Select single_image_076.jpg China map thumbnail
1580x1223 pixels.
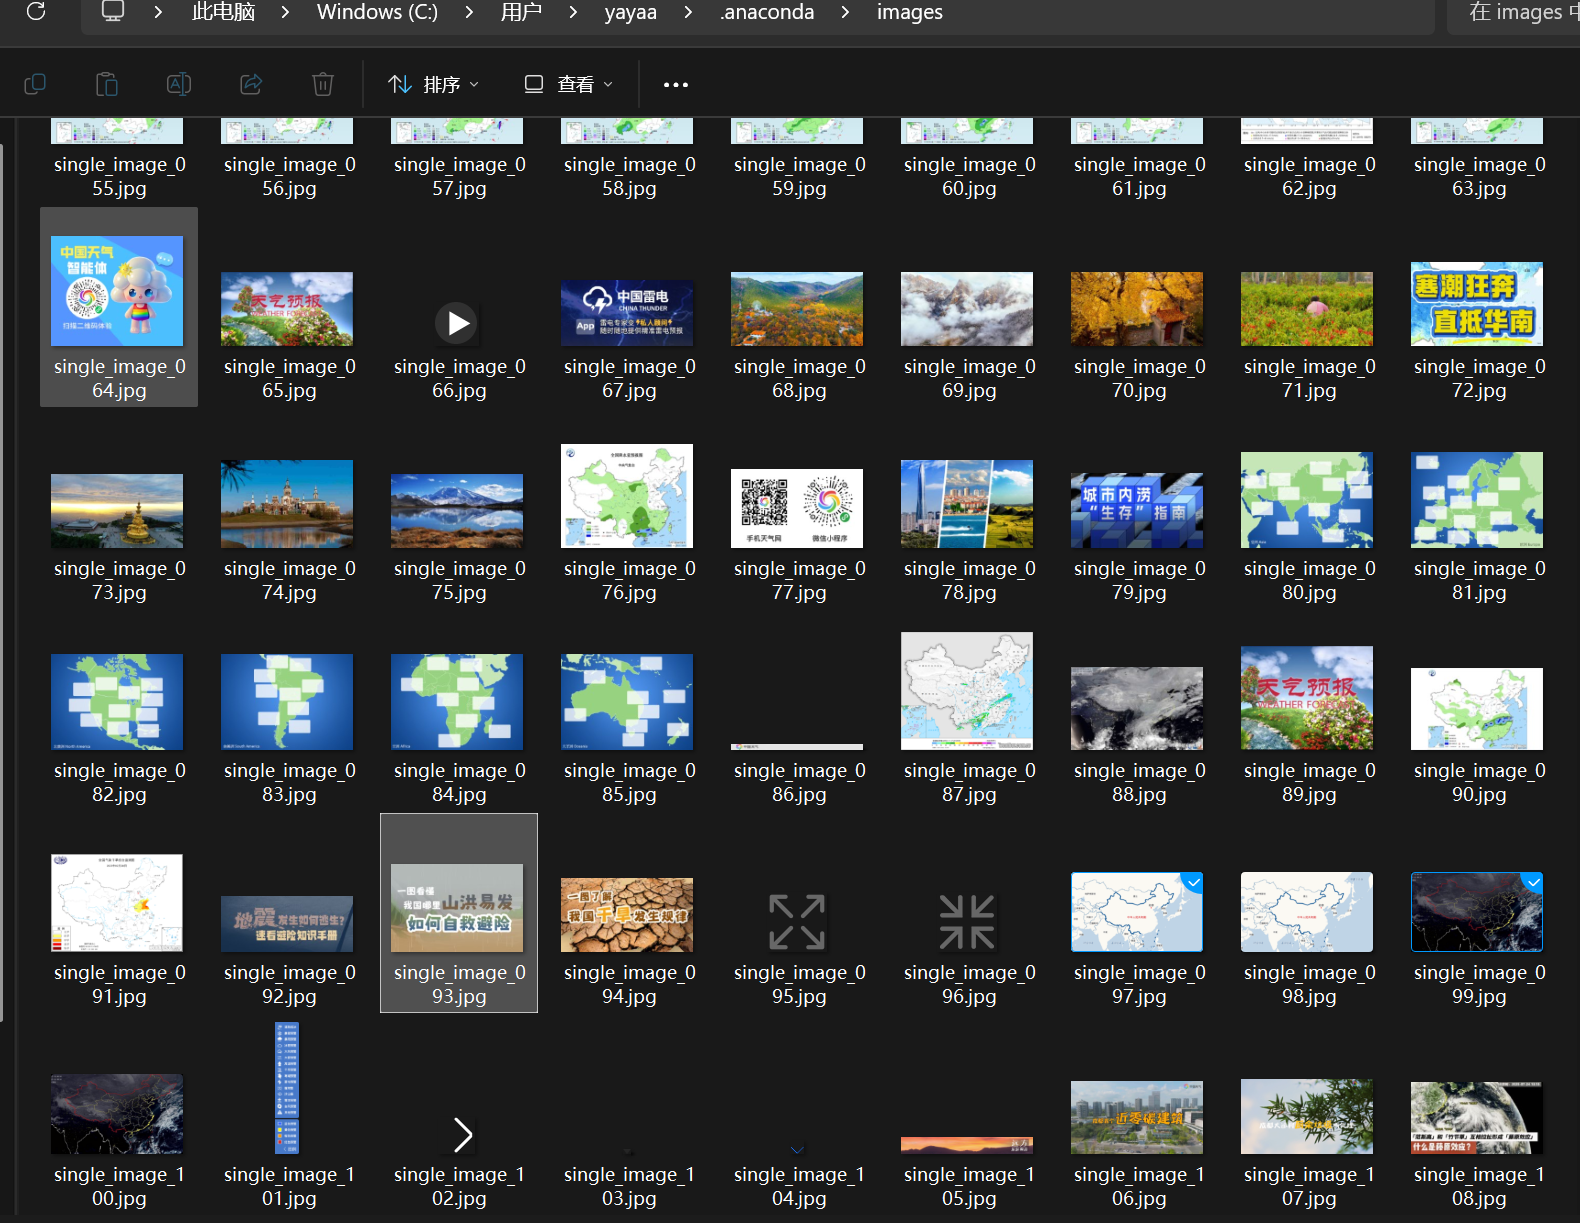pyautogui.click(x=627, y=496)
